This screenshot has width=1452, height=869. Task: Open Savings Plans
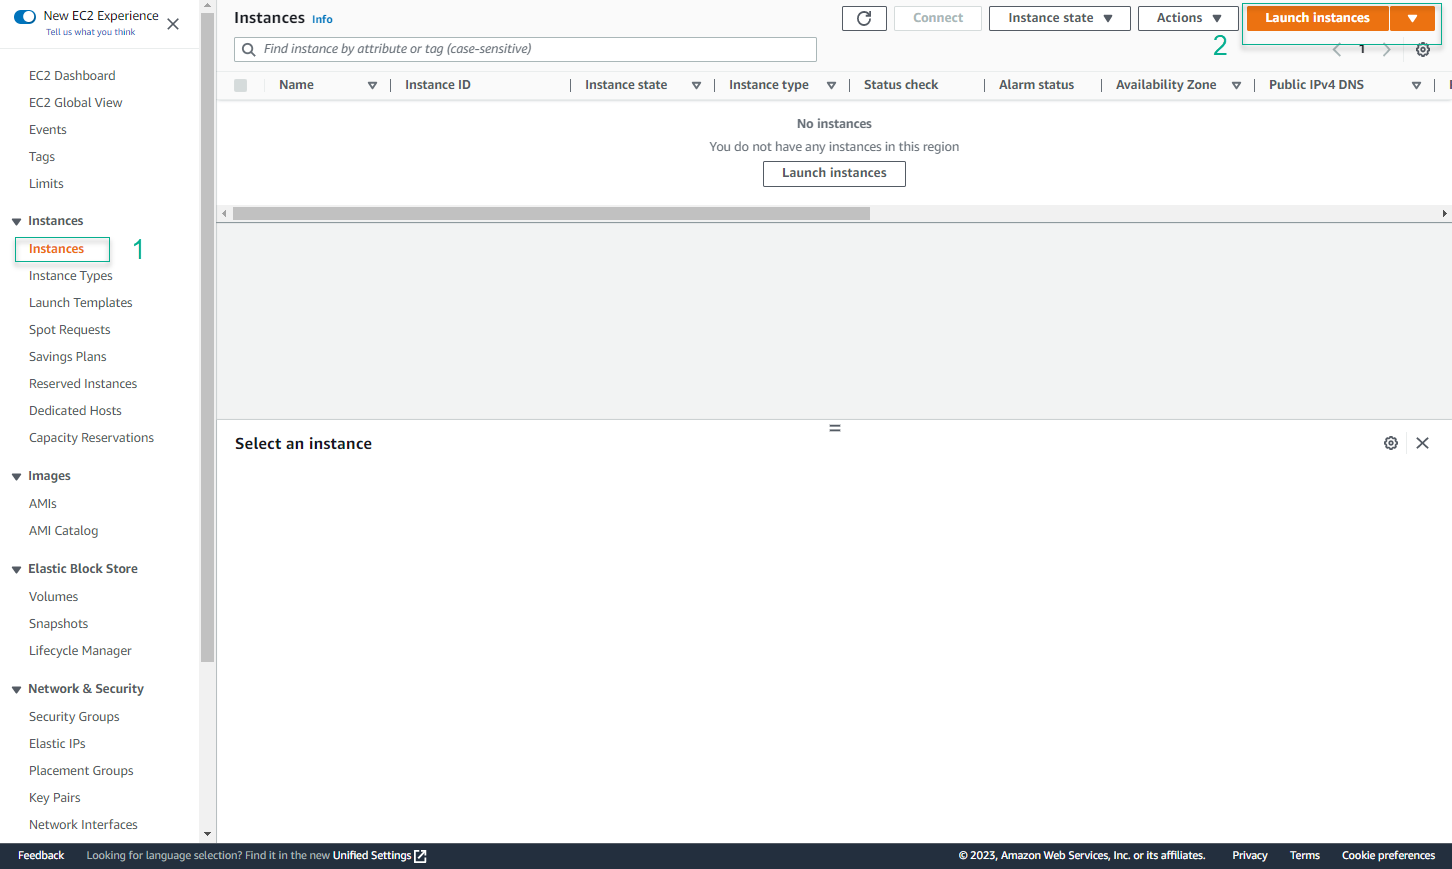point(68,357)
